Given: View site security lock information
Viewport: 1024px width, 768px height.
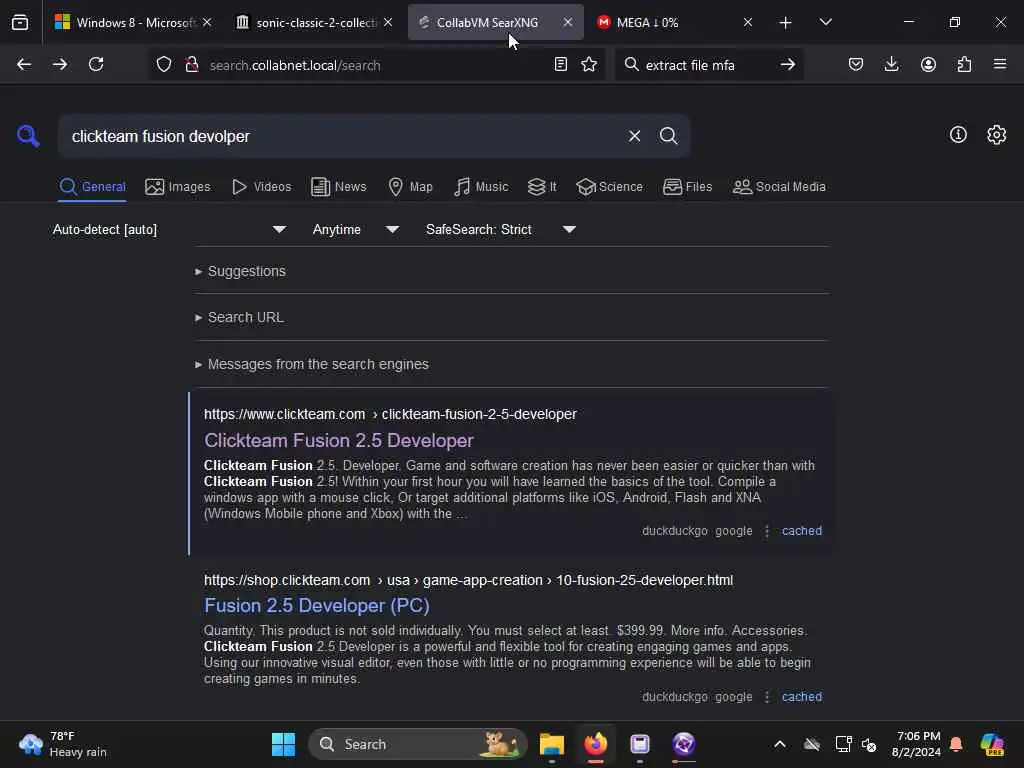Looking at the screenshot, I should 191,64.
